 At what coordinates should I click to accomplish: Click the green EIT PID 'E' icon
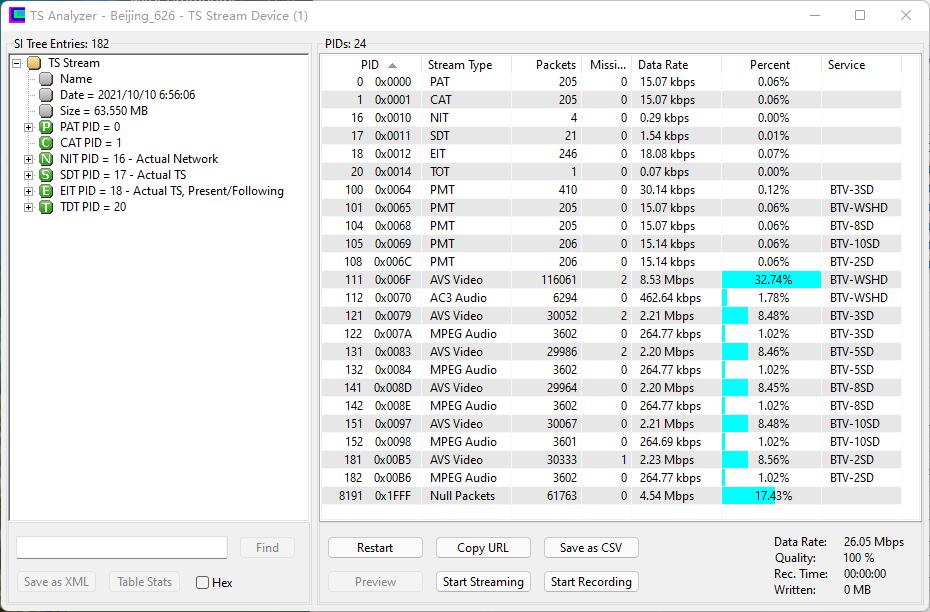(x=46, y=191)
